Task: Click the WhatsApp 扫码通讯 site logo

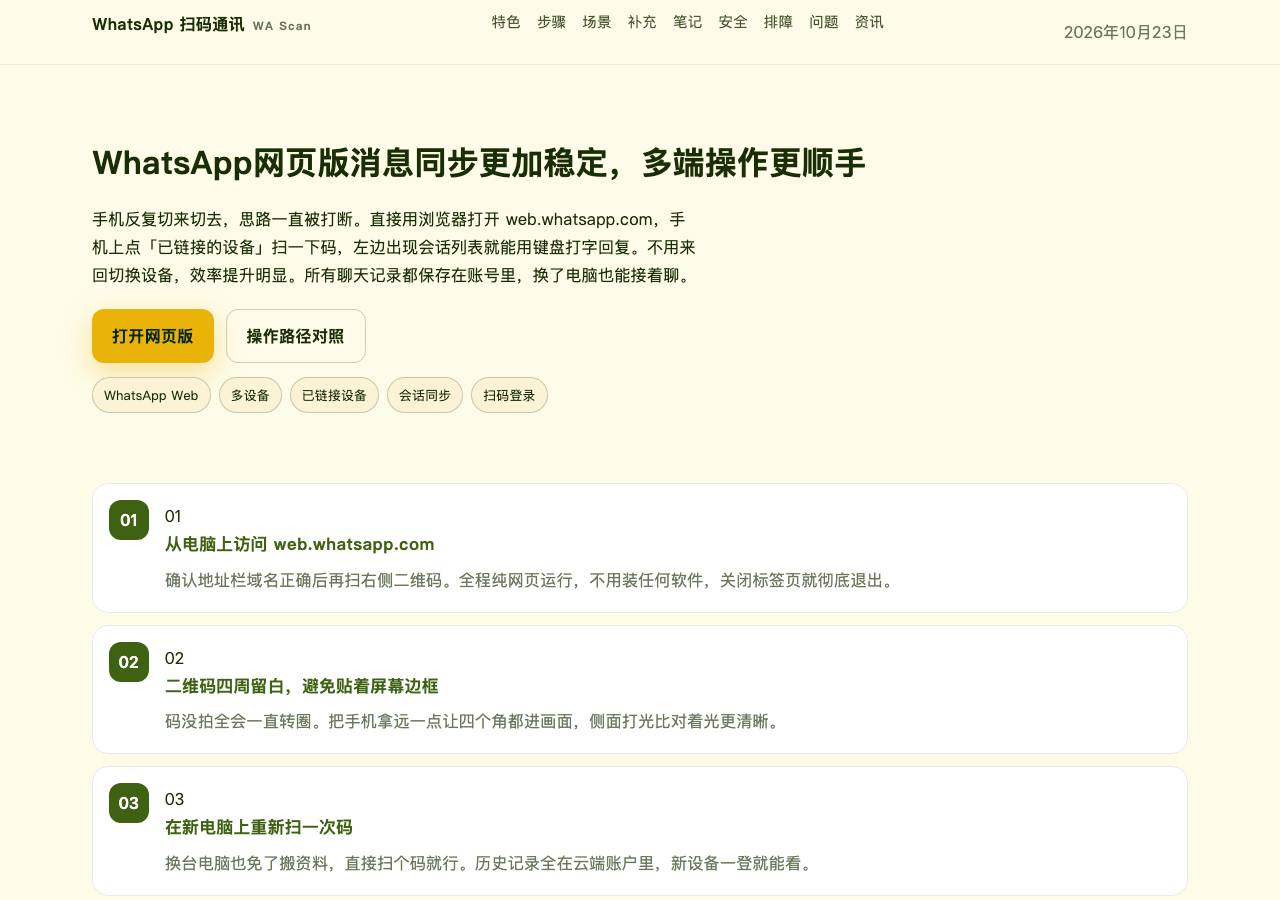Action: tap(168, 25)
